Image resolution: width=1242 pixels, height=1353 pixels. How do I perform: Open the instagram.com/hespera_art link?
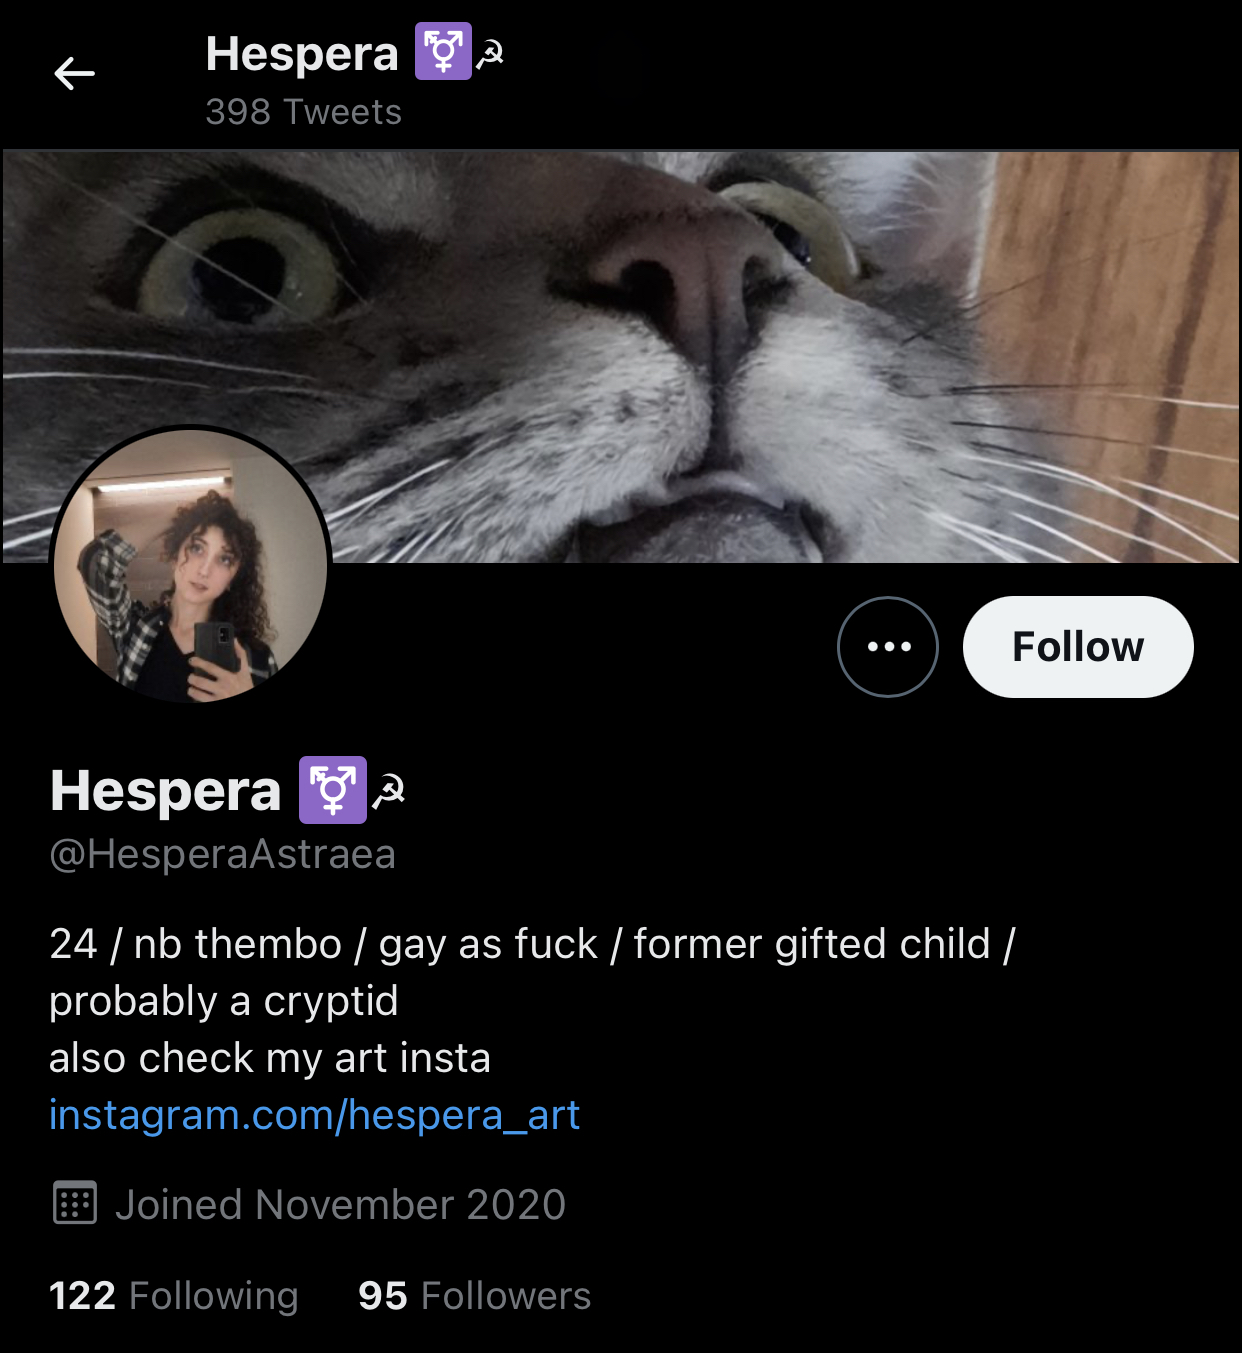coord(314,1115)
